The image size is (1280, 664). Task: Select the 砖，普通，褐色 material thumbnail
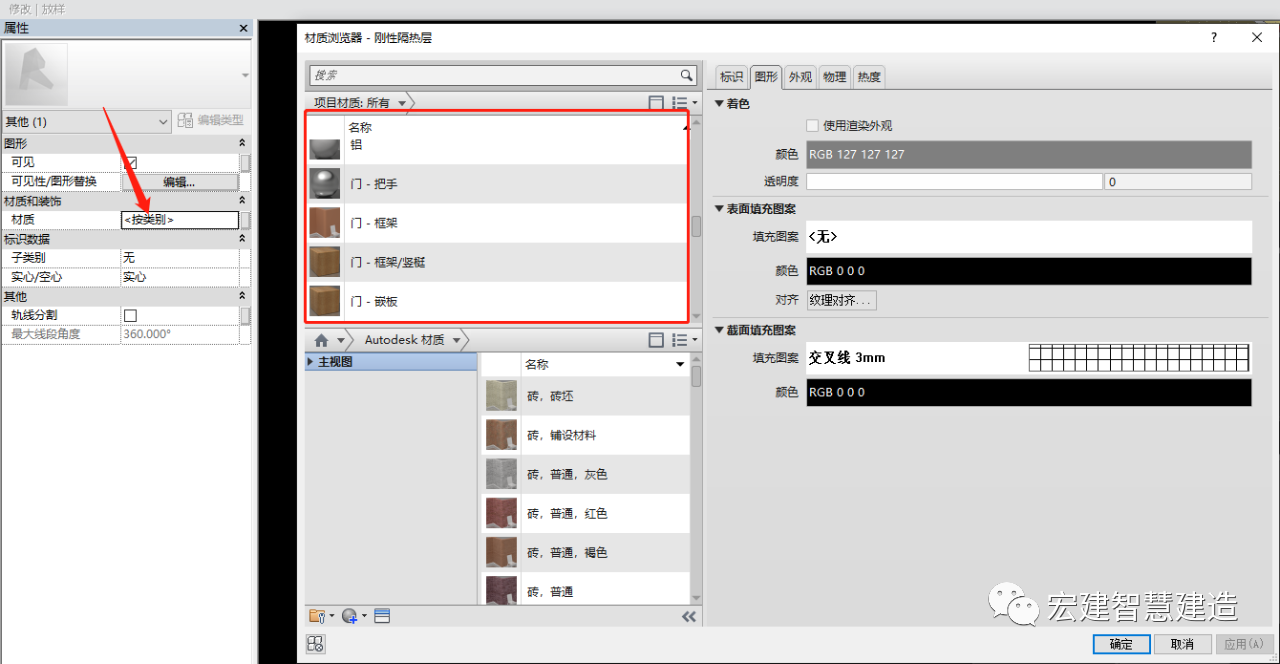point(500,552)
